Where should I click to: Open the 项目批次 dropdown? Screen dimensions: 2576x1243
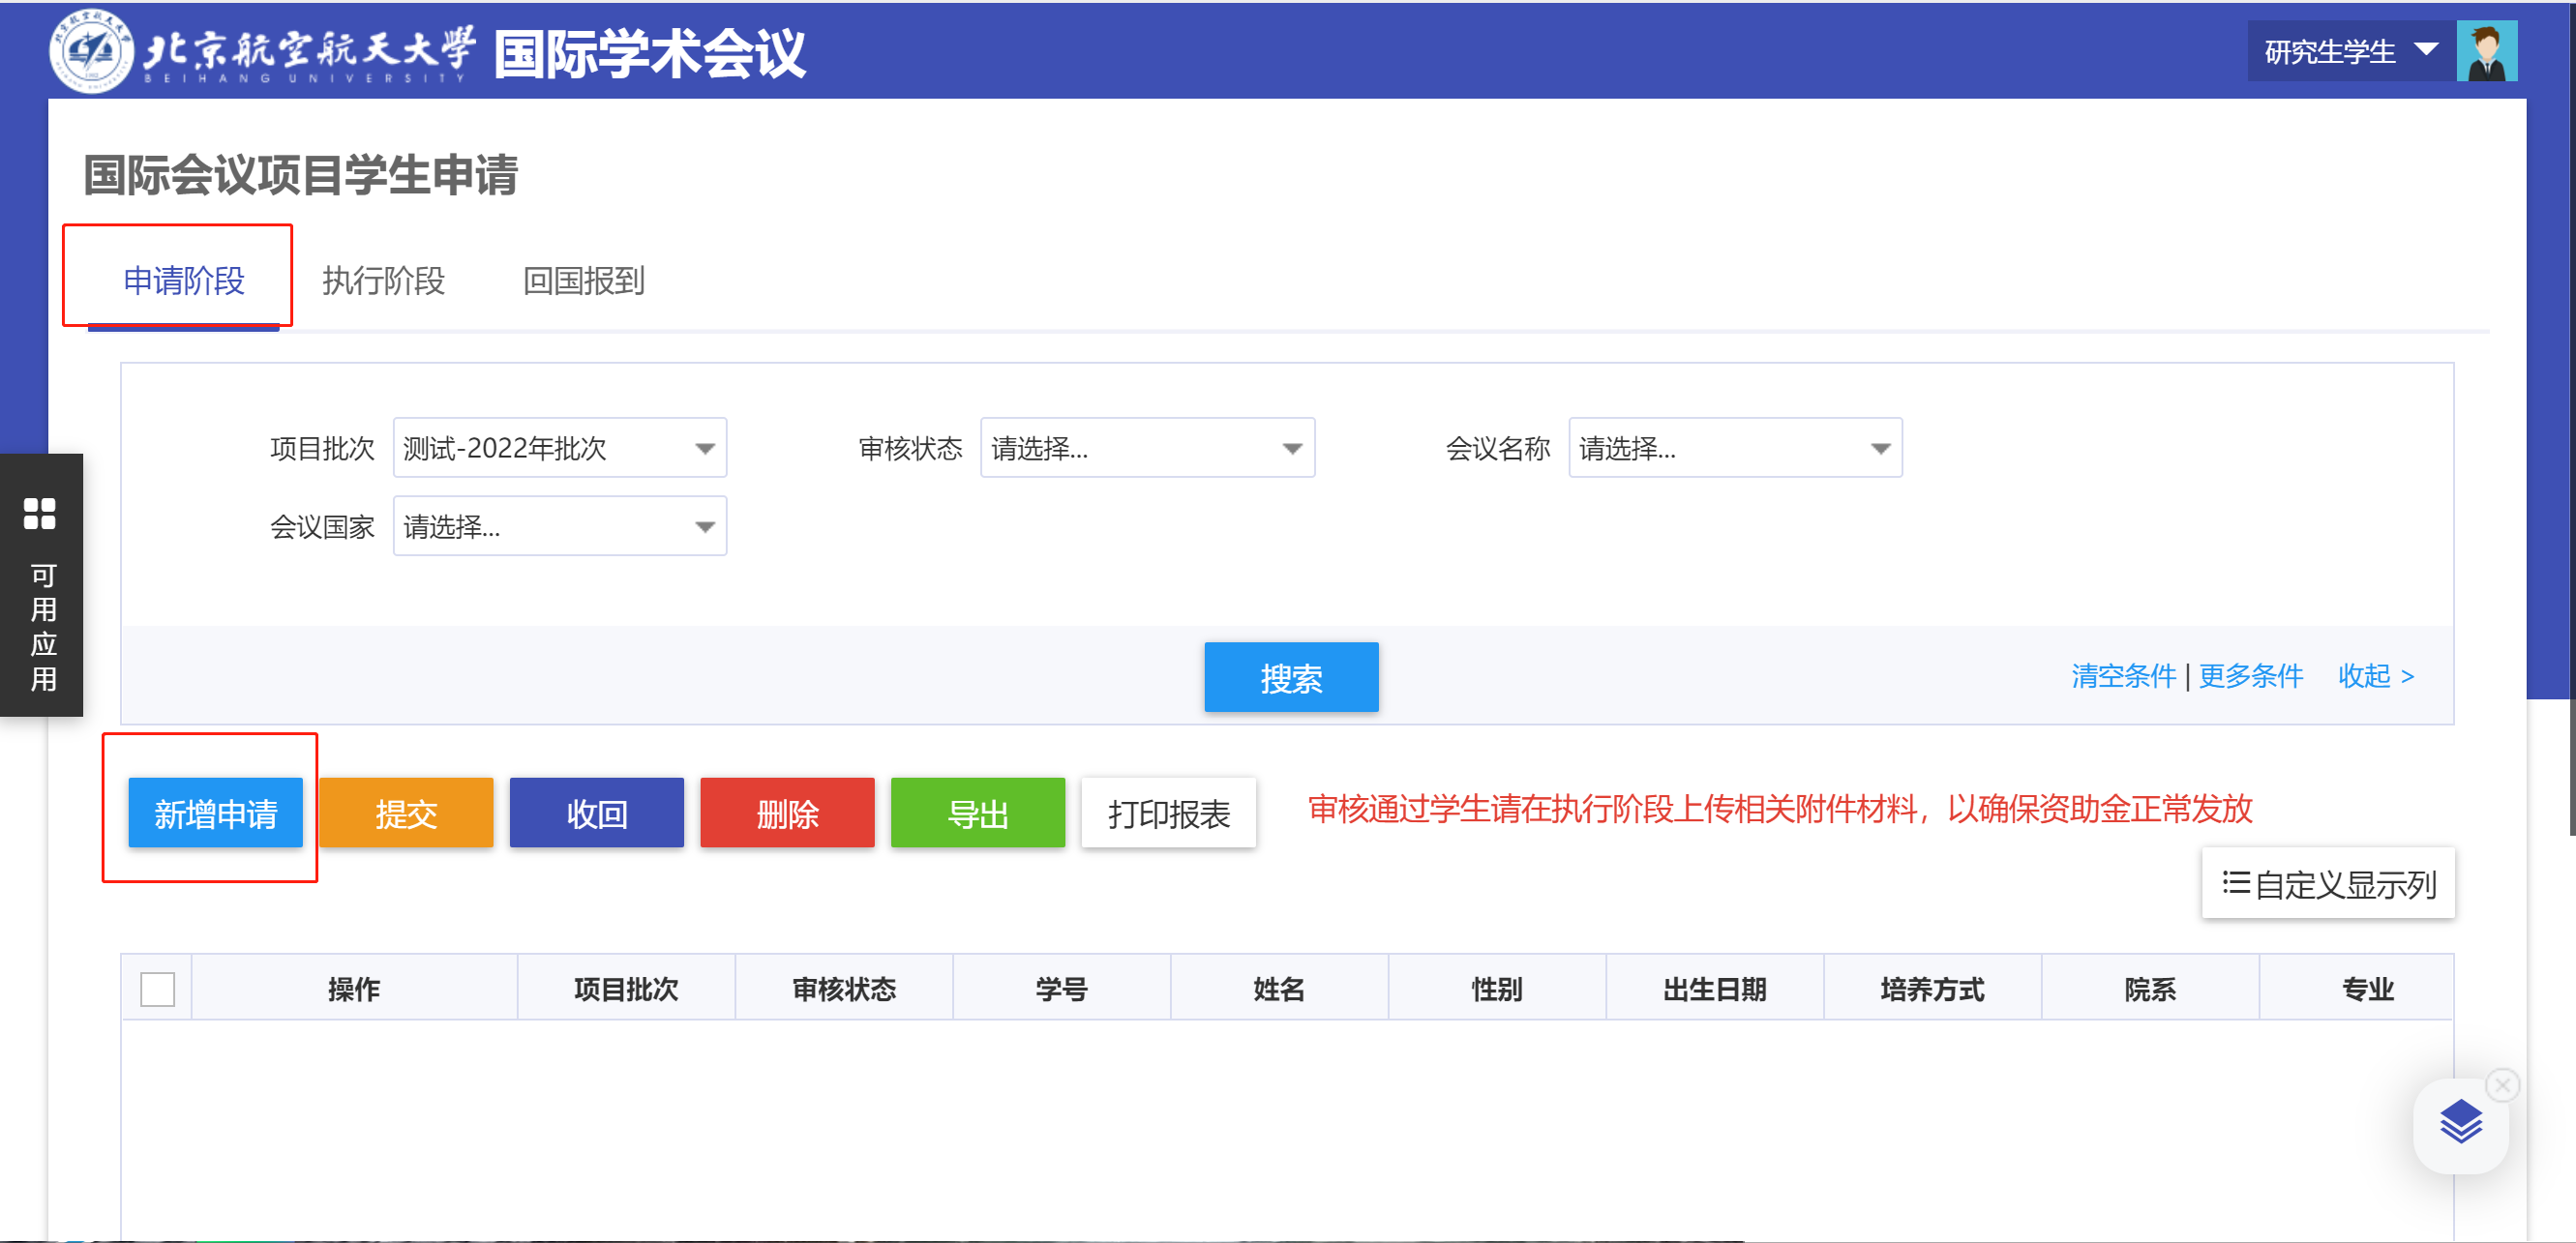click(x=559, y=448)
